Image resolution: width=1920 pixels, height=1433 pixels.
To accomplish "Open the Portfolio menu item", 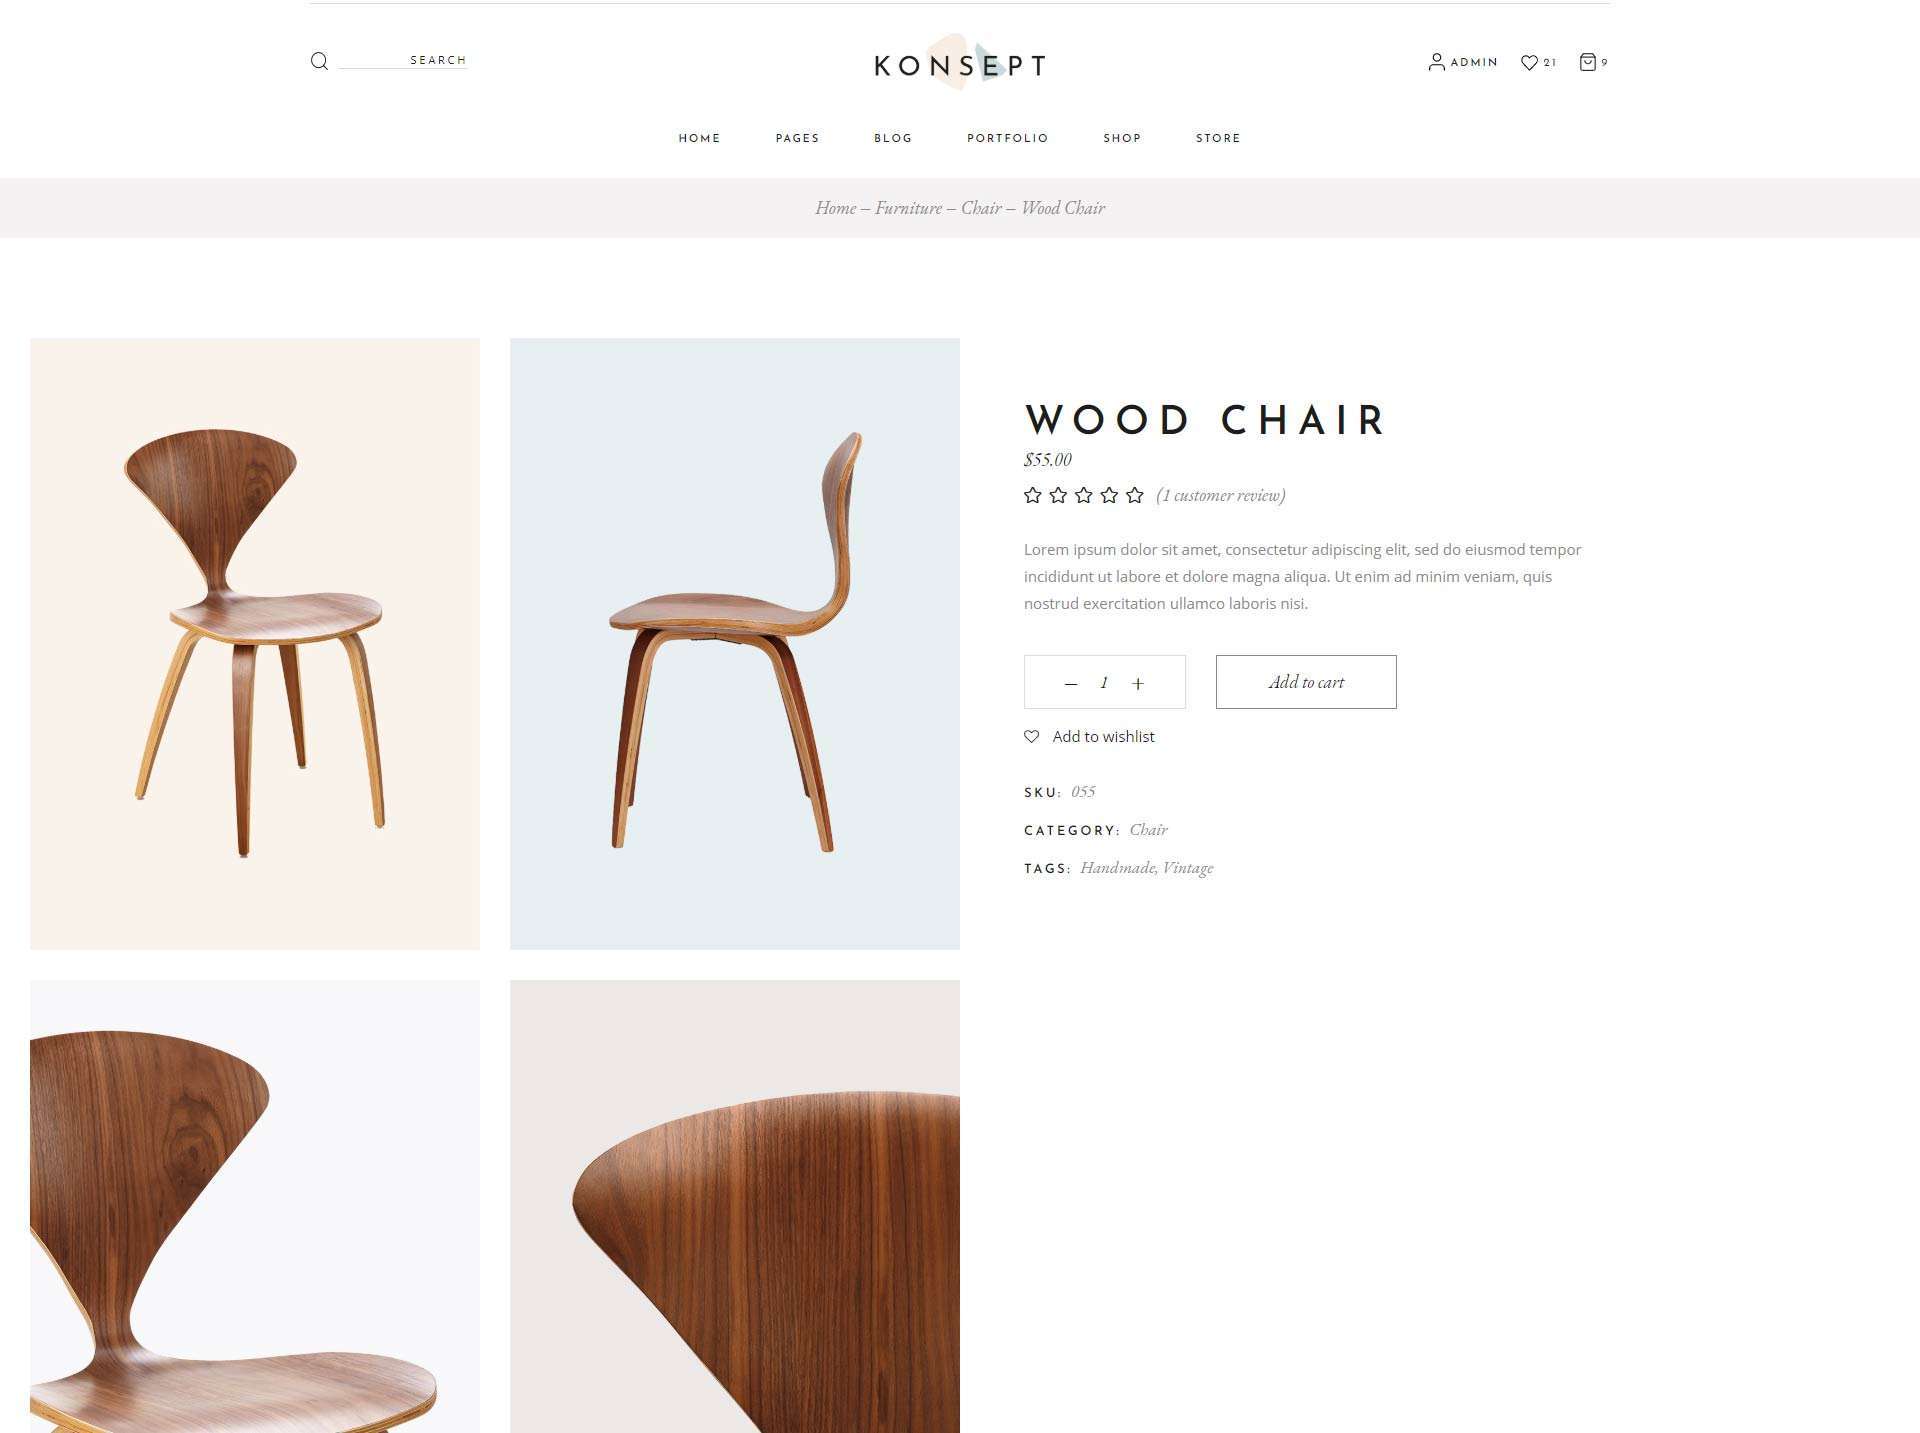I will pyautogui.click(x=1007, y=138).
